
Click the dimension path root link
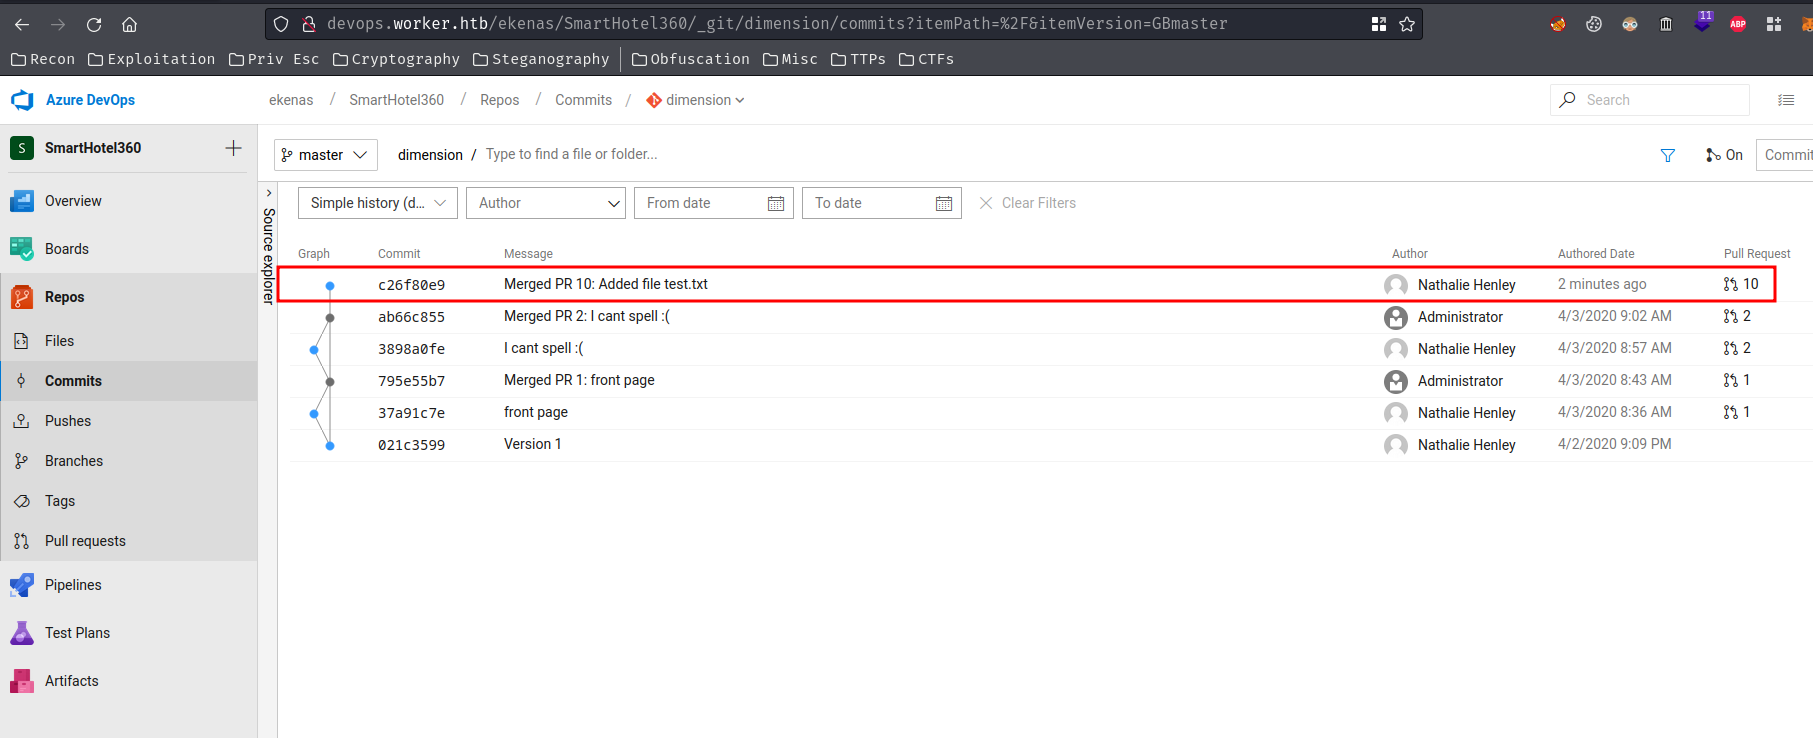point(430,155)
